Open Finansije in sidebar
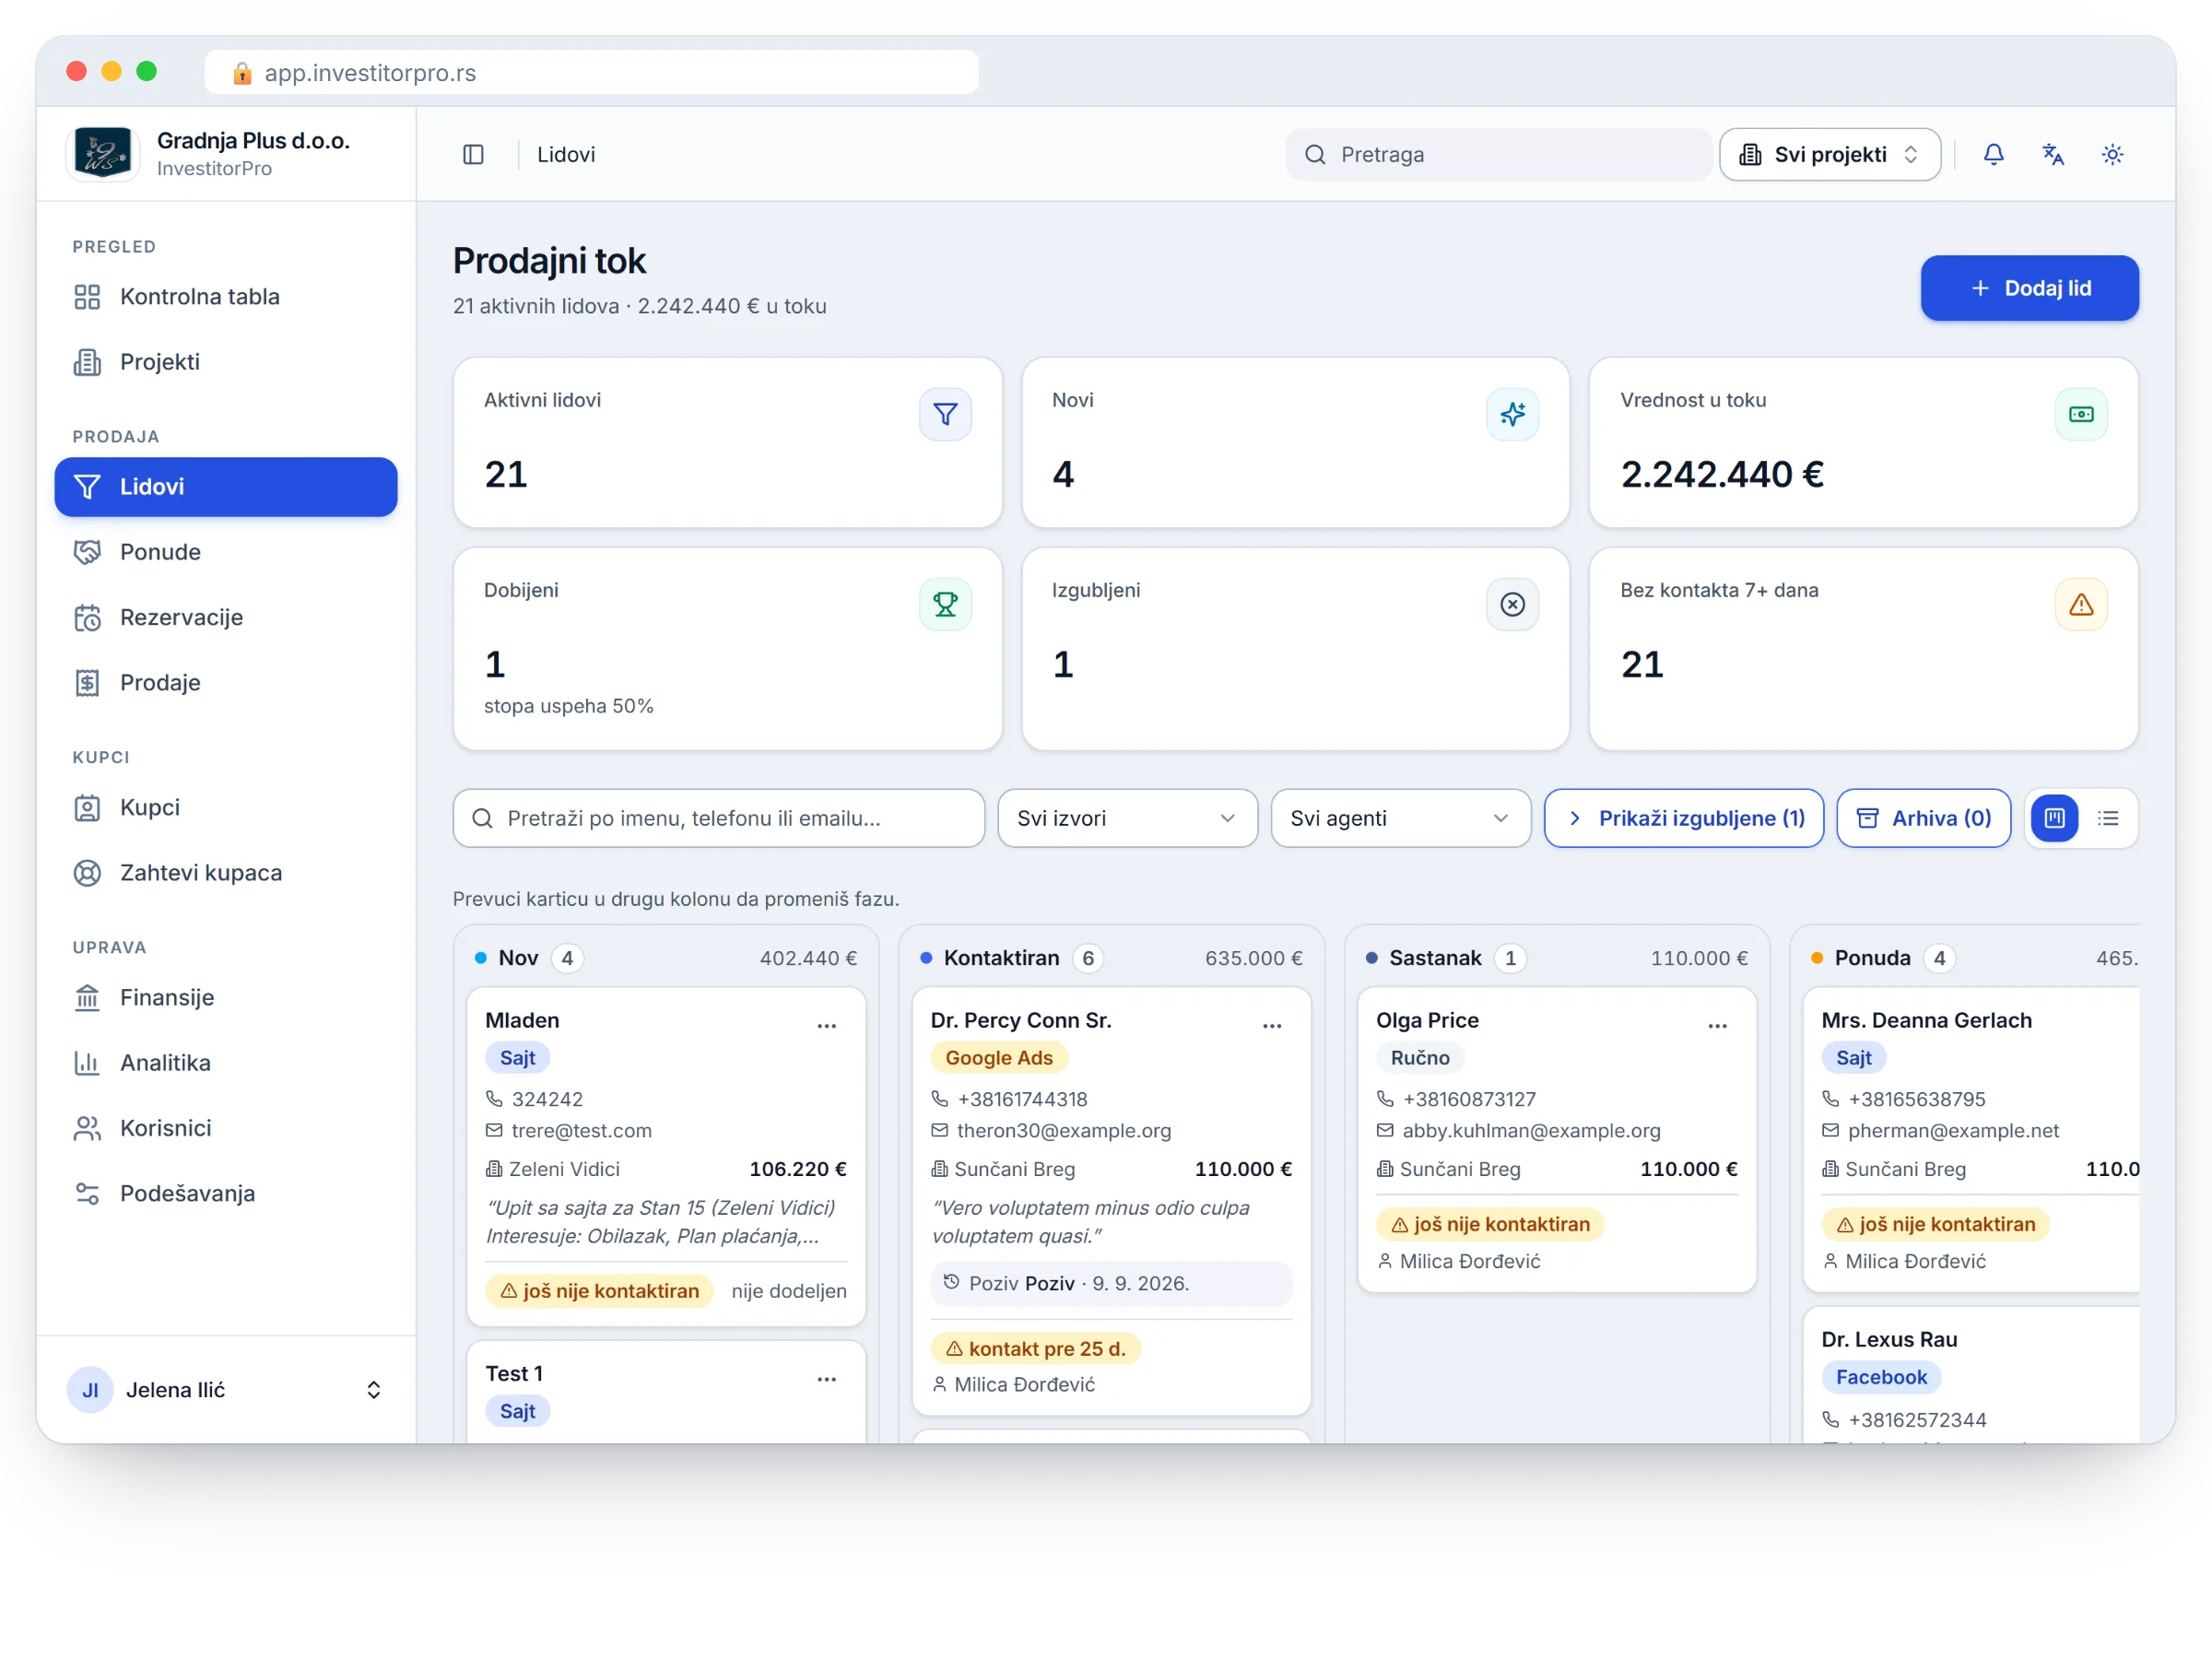The height and width of the screenshot is (1659, 2212). (x=226, y=997)
